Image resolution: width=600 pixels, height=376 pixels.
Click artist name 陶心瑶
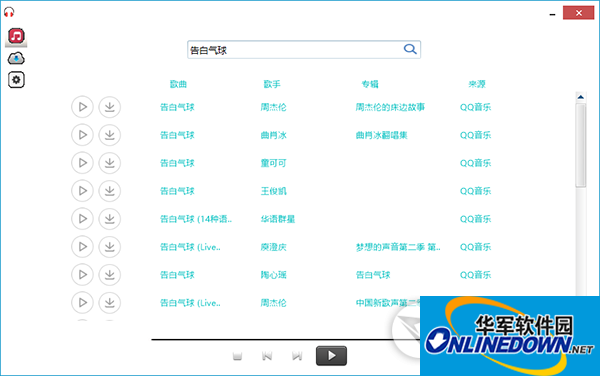(273, 275)
